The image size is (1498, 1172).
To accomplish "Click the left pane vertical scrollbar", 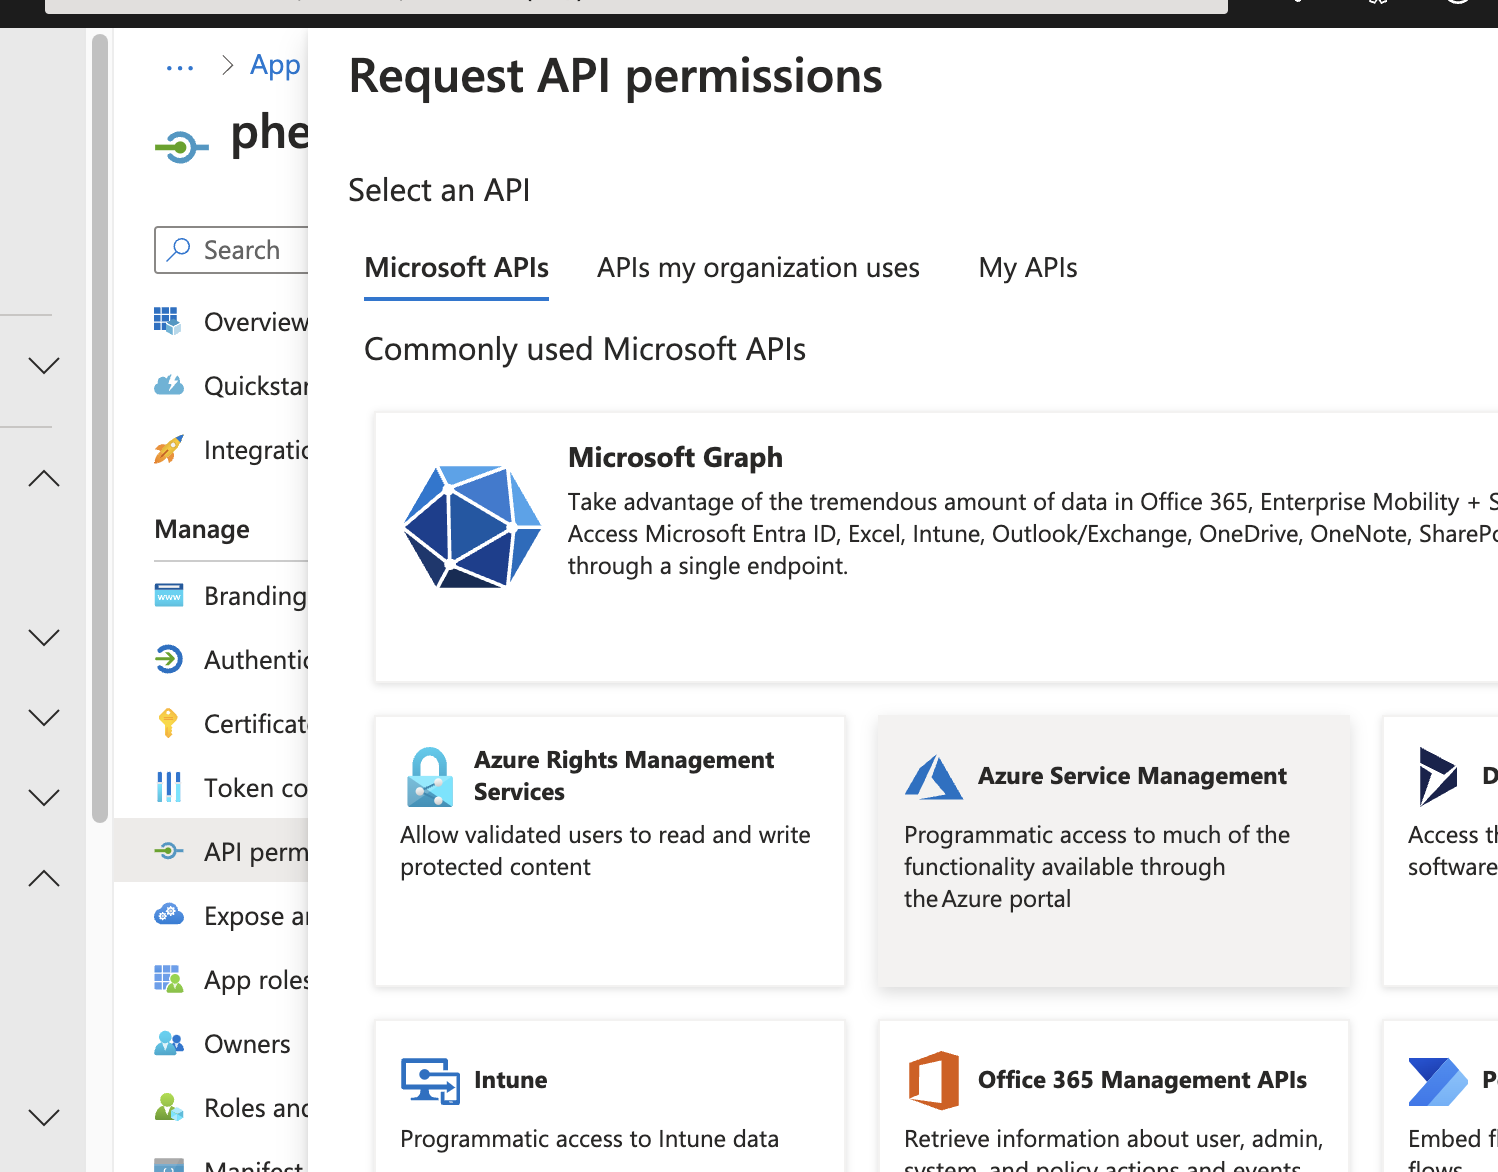I will pyautogui.click(x=99, y=428).
